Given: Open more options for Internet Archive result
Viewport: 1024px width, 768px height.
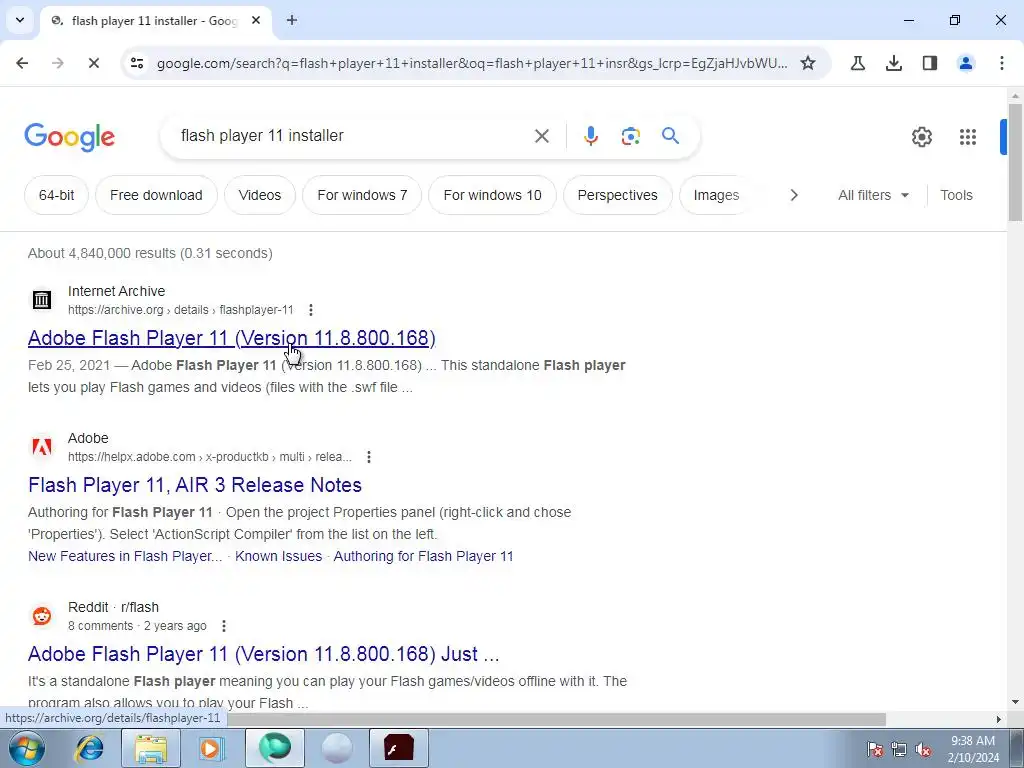Looking at the screenshot, I should 311,310.
